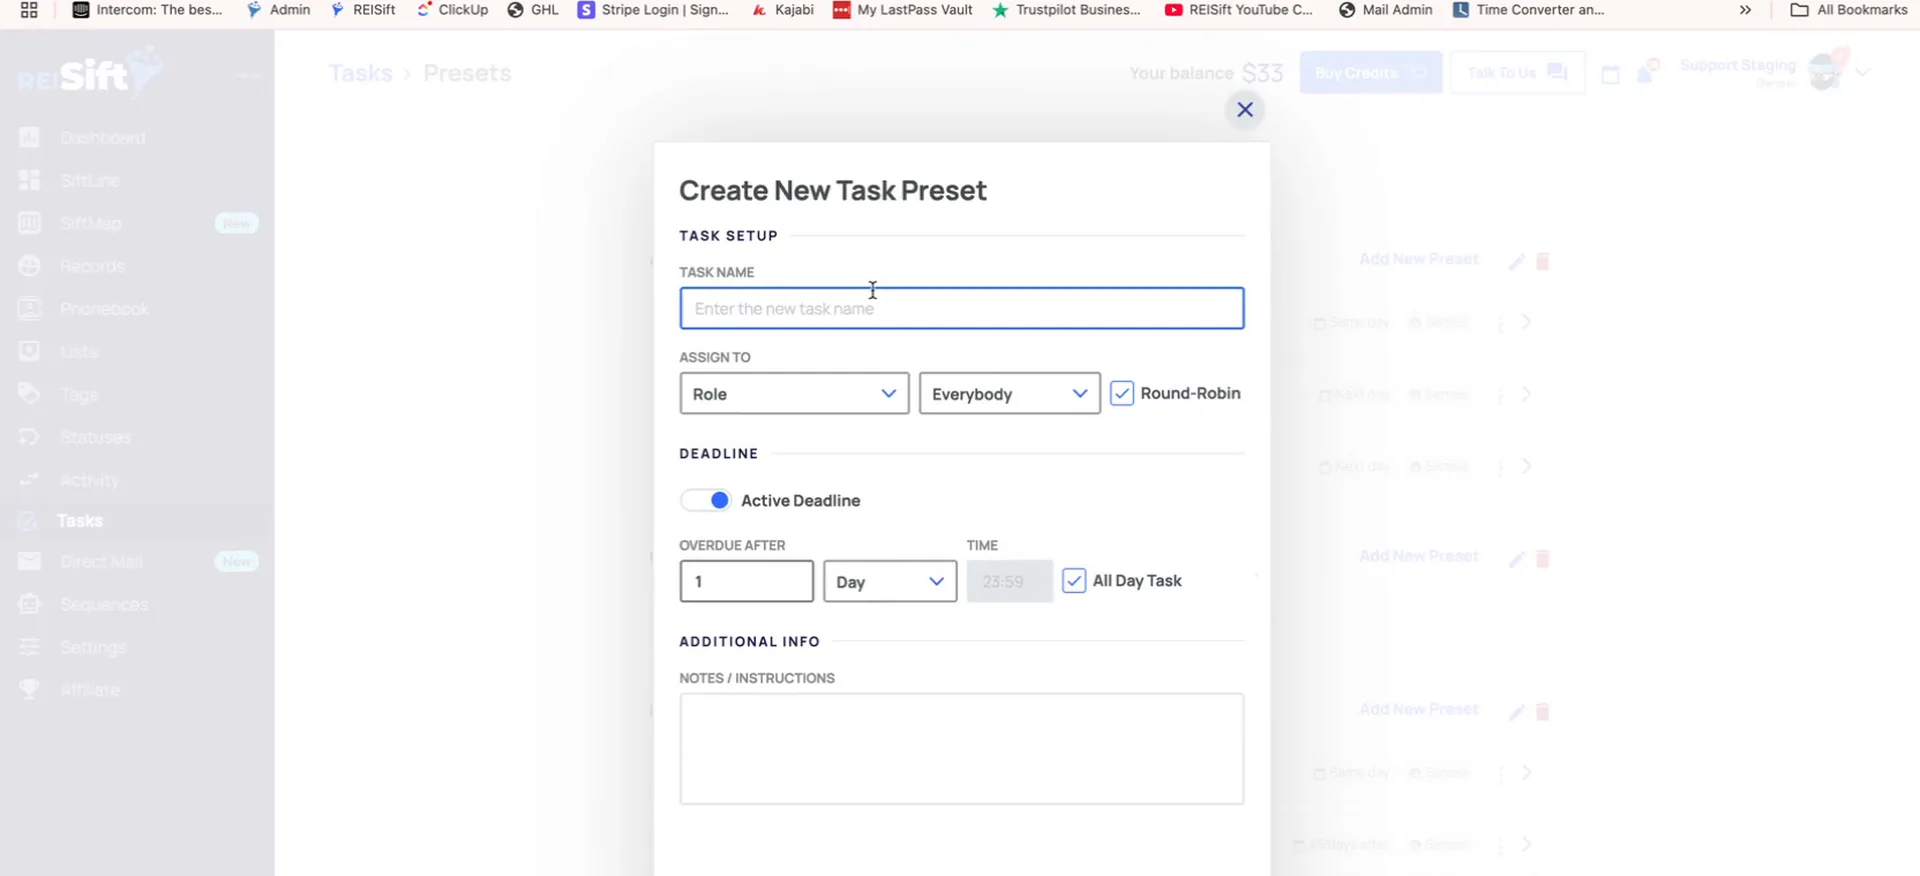This screenshot has width=1920, height=876.
Task: Open the Trustpilot Business bookmark
Action: [1066, 10]
